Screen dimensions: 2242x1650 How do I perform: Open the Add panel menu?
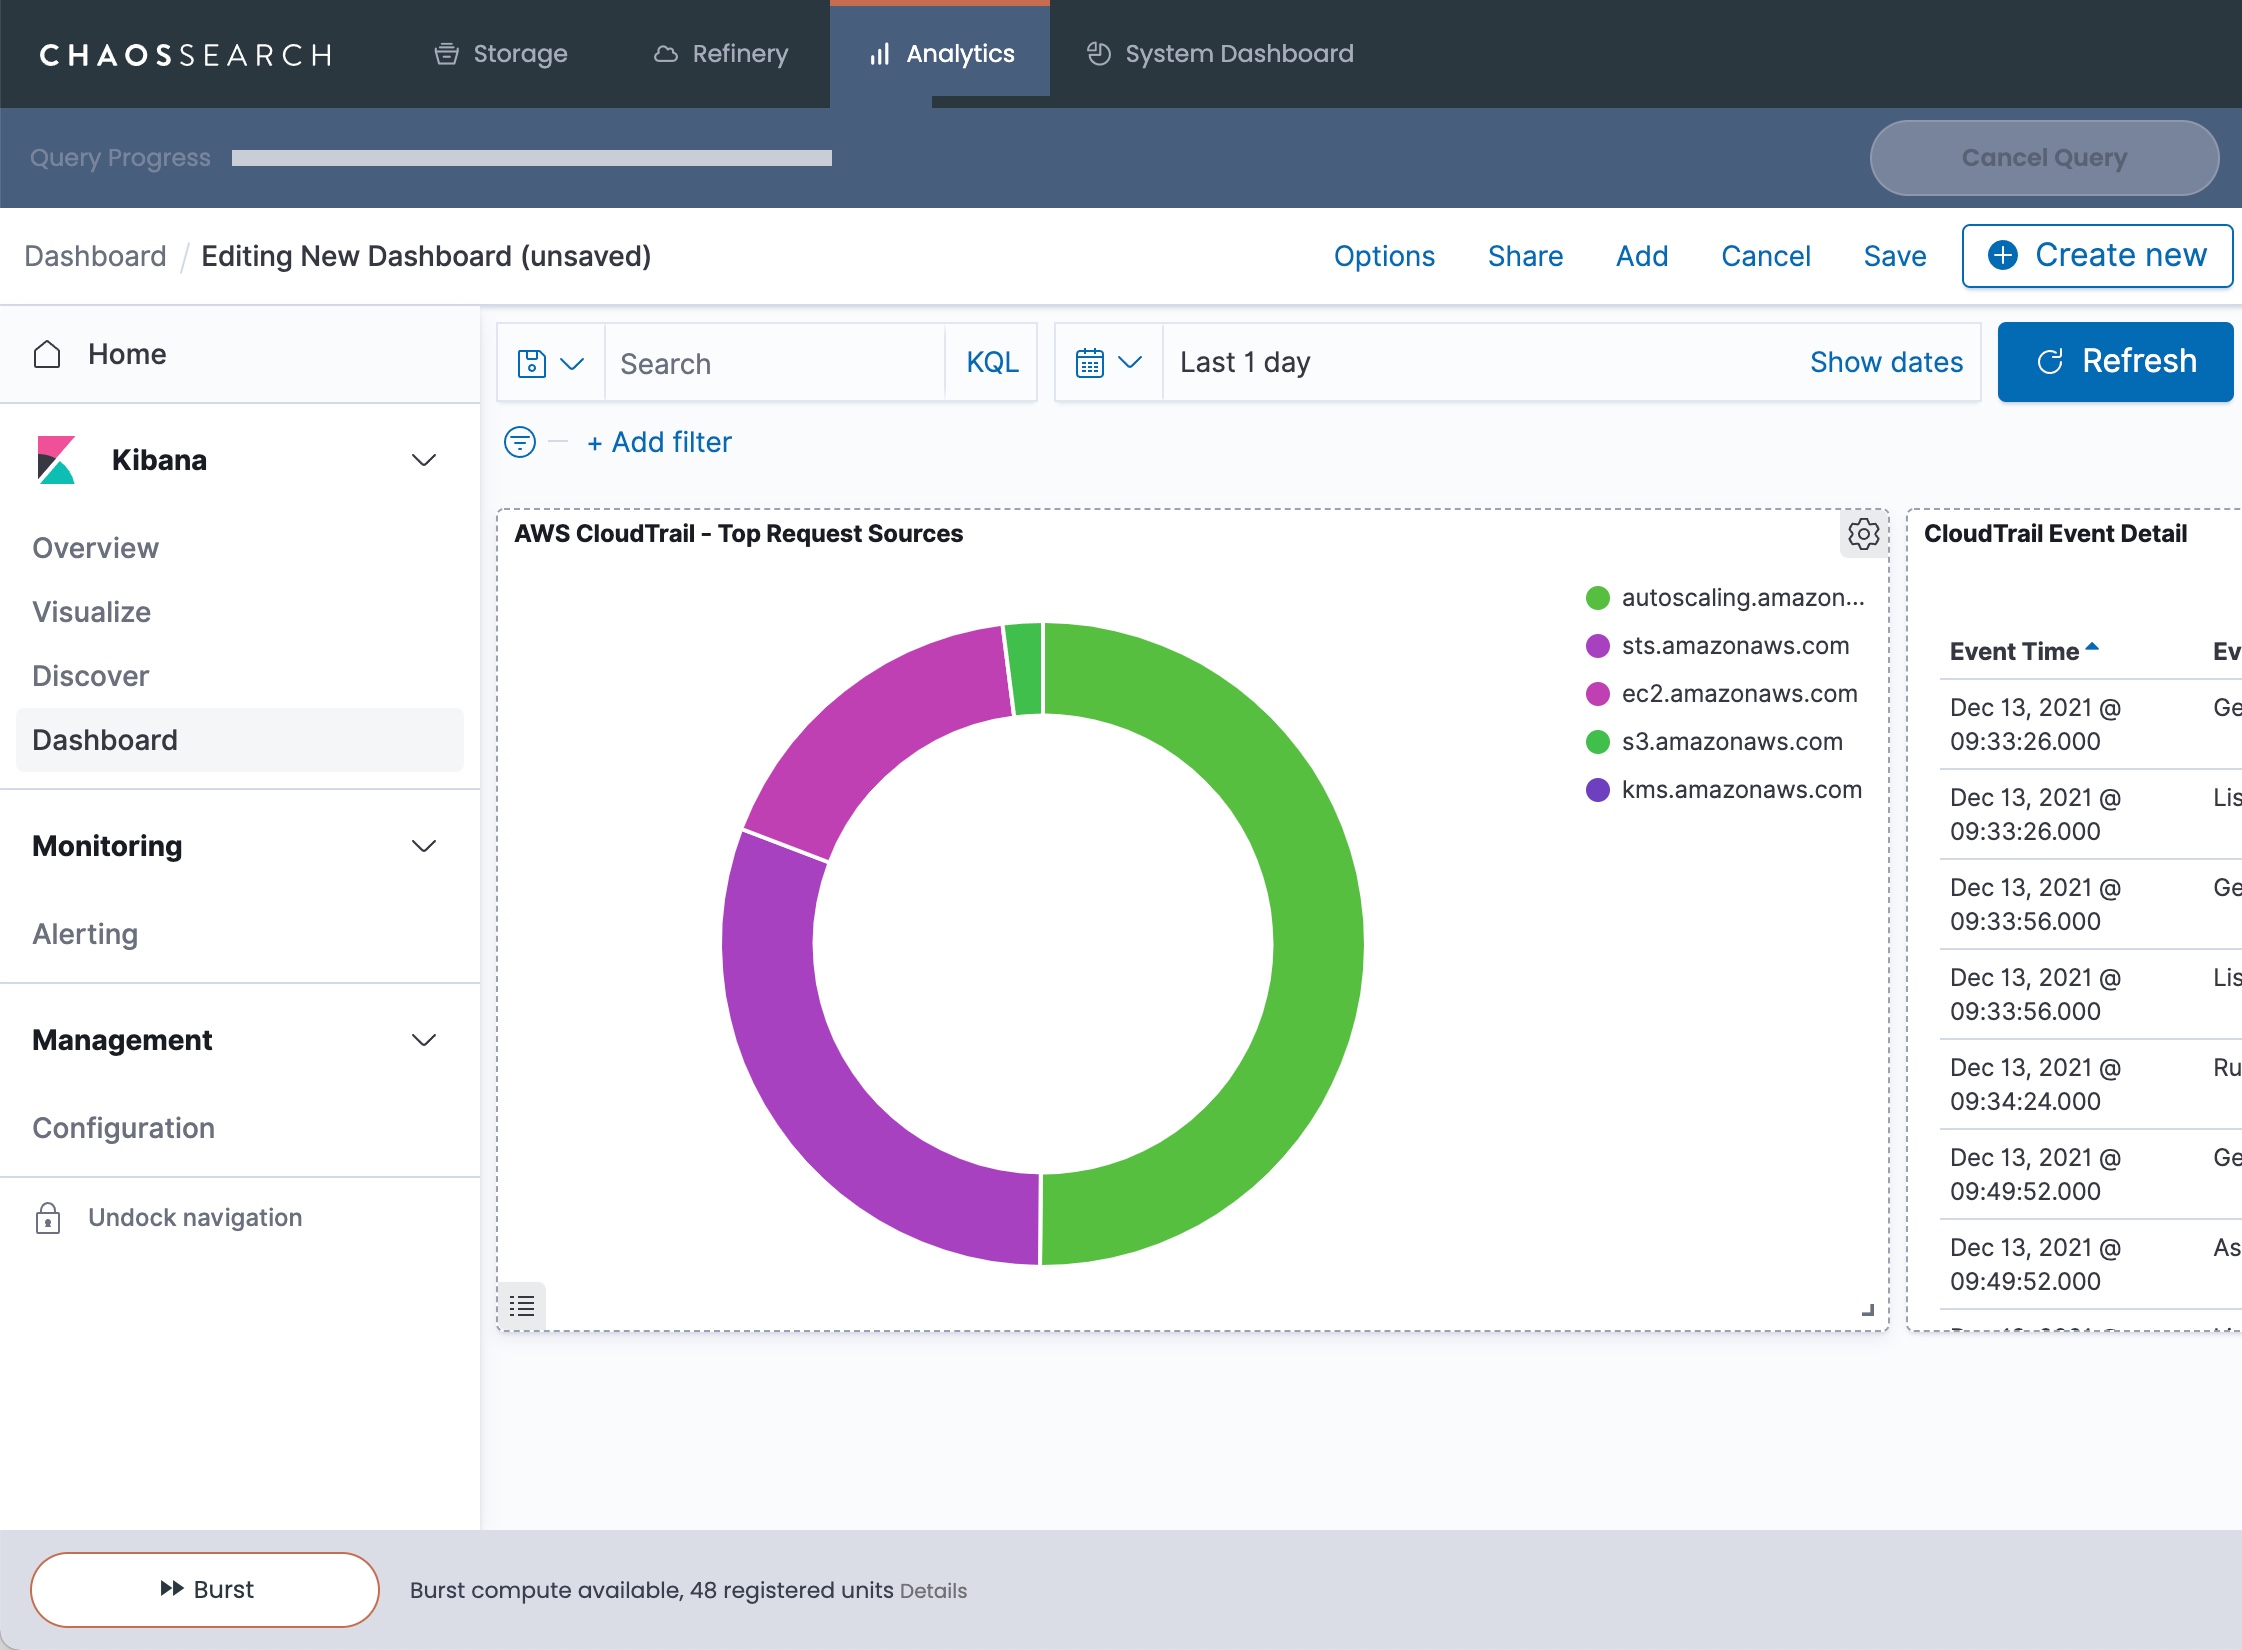[x=1642, y=256]
